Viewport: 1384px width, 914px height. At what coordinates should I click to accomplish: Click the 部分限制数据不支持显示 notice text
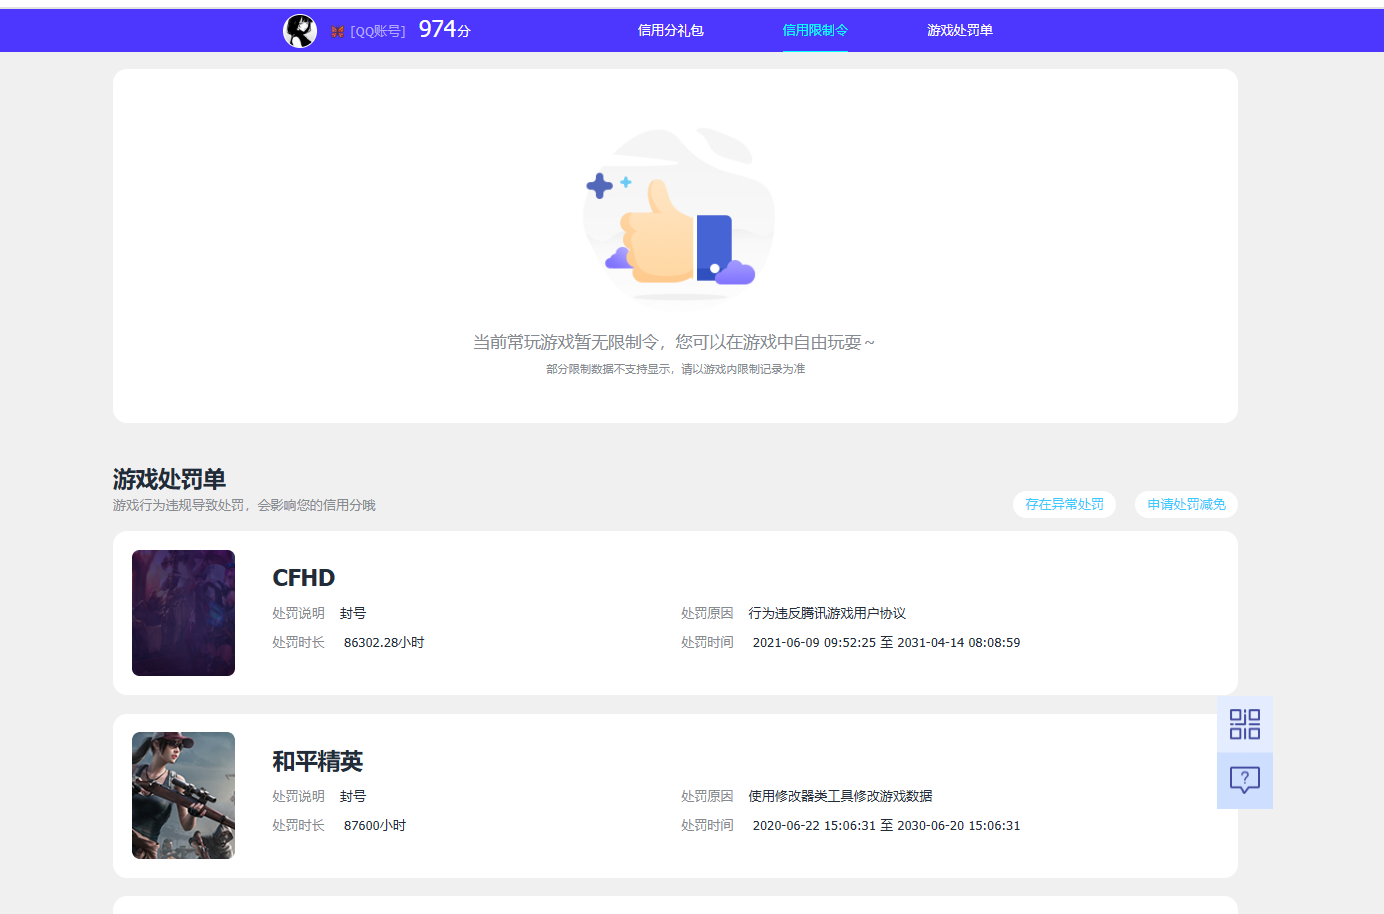(x=677, y=368)
